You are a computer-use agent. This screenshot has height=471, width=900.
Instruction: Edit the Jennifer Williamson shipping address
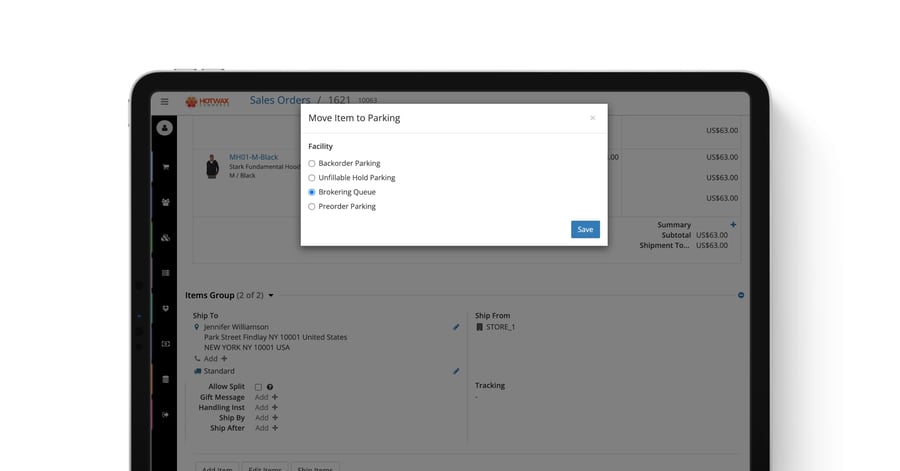point(456,327)
